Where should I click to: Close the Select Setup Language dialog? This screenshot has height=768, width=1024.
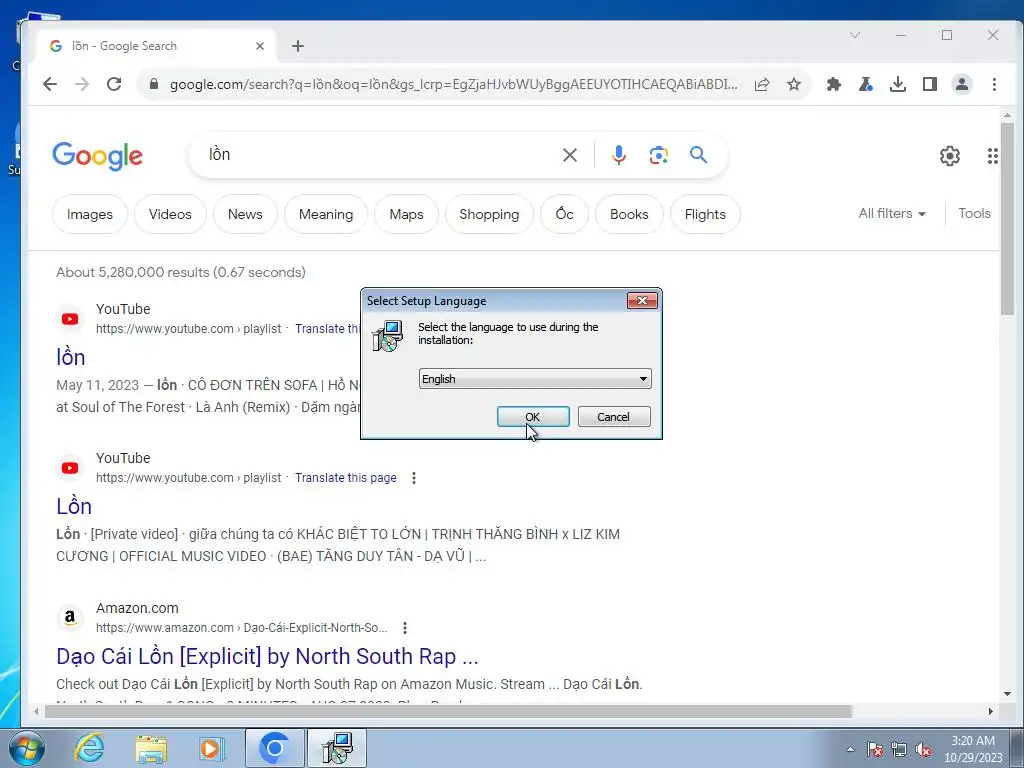pos(642,300)
